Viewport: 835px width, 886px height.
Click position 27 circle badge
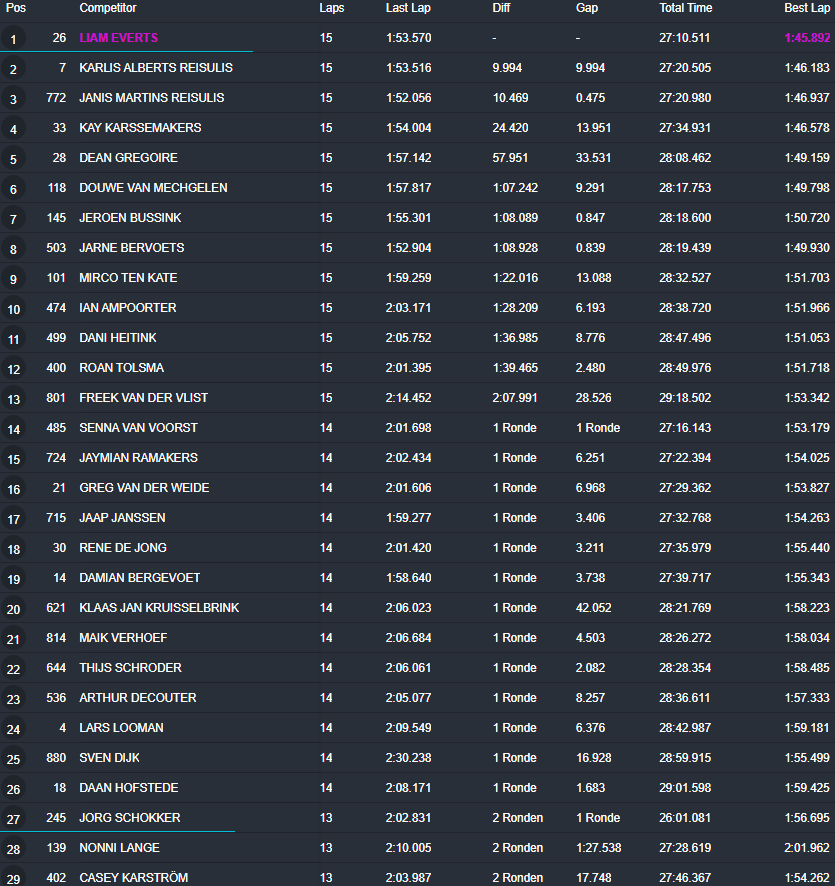[13, 818]
